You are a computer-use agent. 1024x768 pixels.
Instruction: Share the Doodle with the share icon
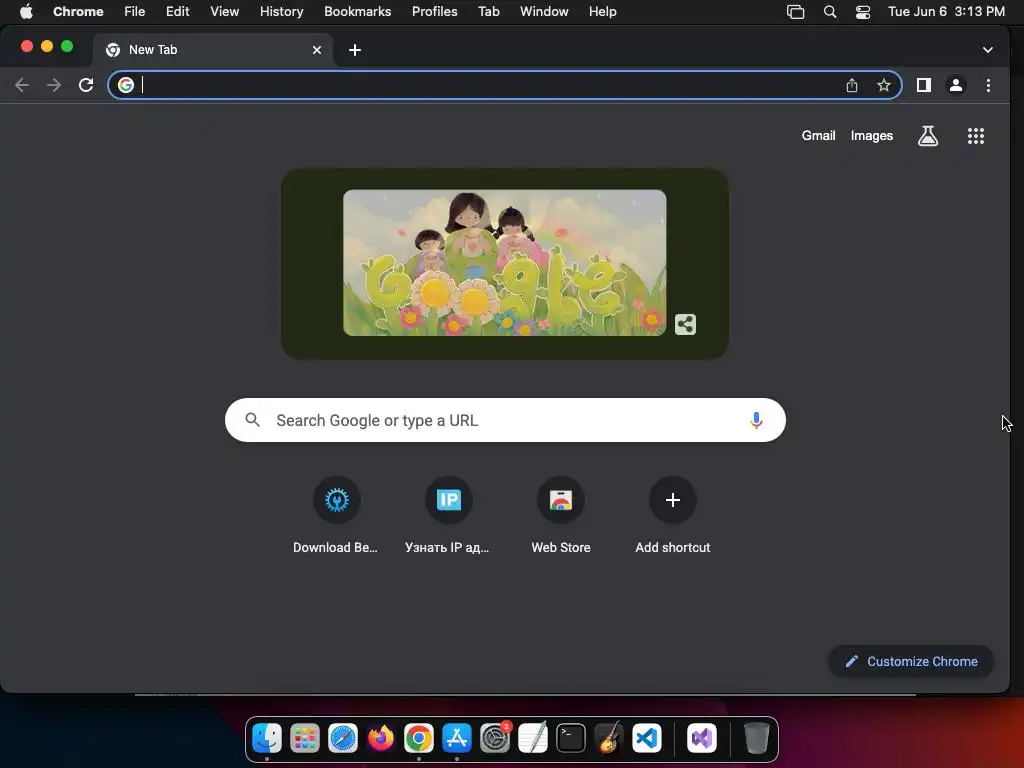(x=685, y=324)
